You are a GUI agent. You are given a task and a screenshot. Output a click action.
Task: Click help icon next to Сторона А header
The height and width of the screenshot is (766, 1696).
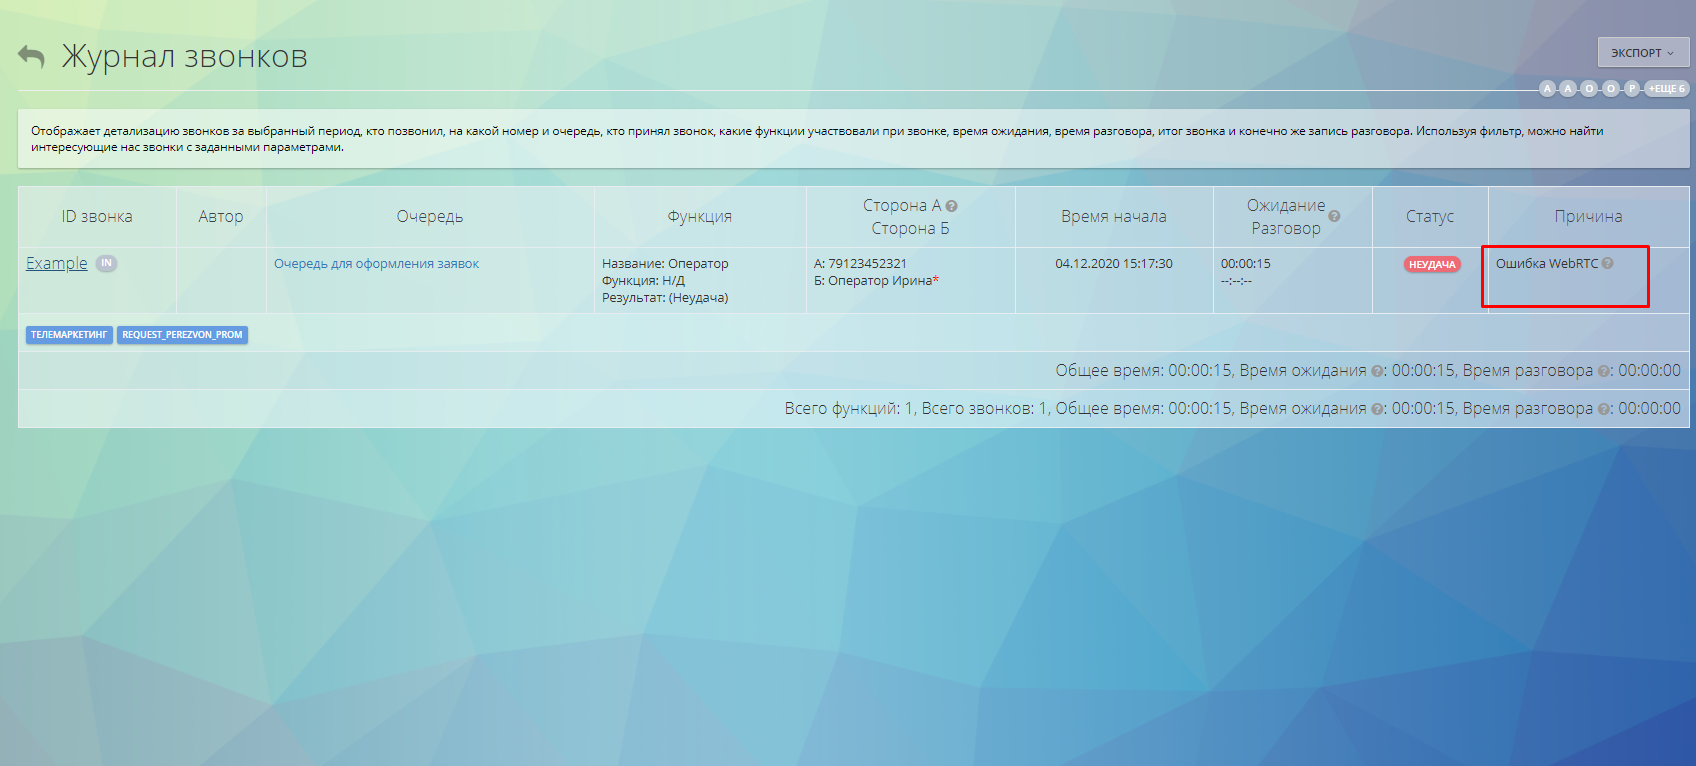tap(951, 206)
